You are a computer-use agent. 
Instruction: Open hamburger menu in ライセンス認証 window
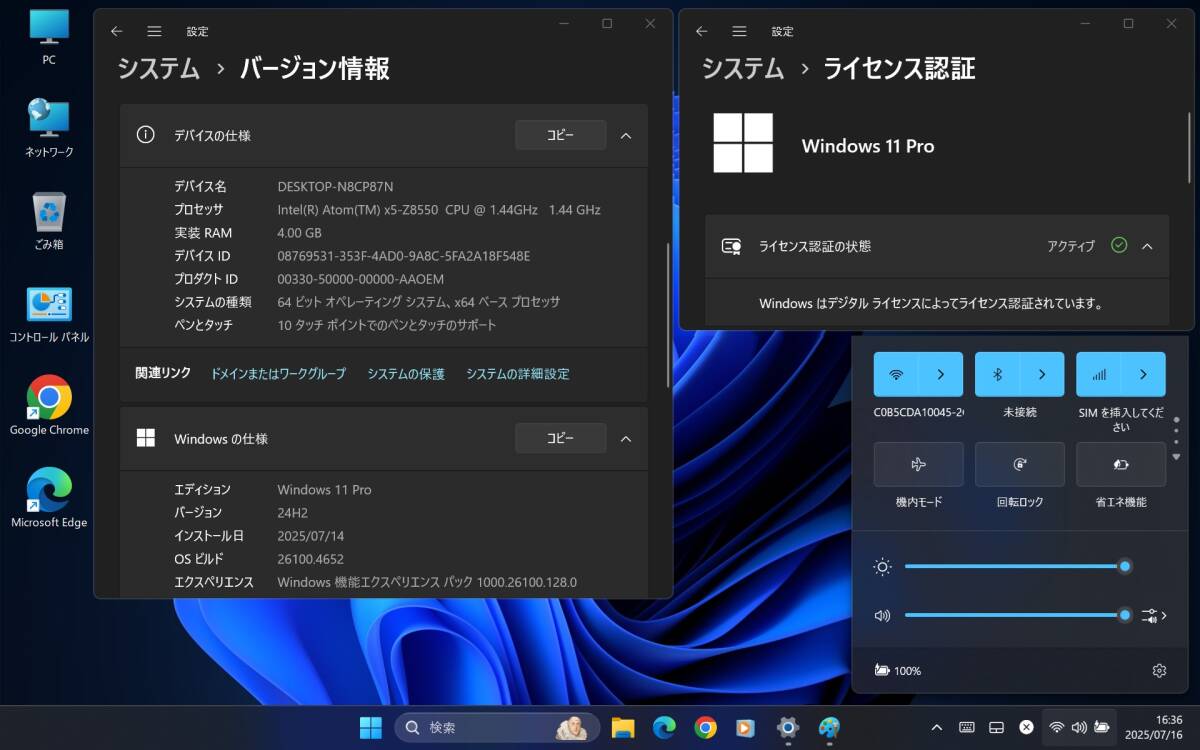739,31
